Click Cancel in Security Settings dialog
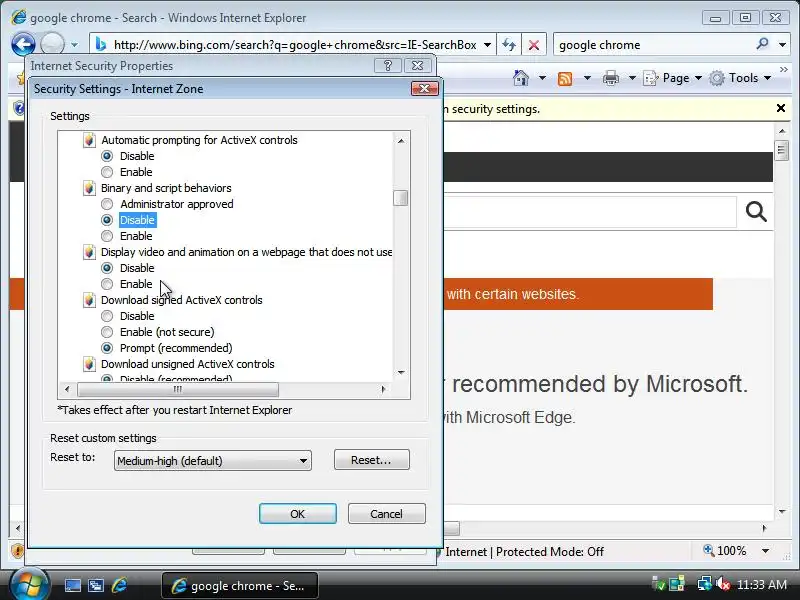The width and height of the screenshot is (800, 600). point(387,514)
